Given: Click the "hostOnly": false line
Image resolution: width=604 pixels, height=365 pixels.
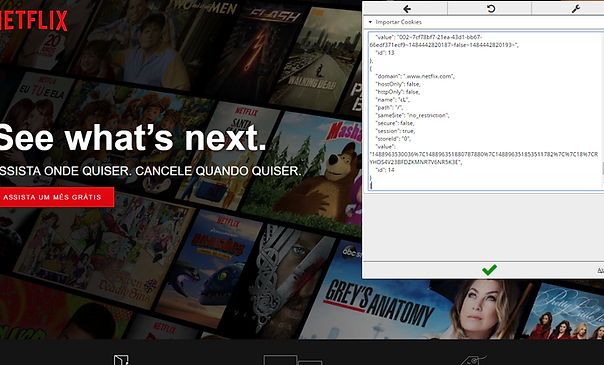Looking at the screenshot, I should [x=398, y=84].
